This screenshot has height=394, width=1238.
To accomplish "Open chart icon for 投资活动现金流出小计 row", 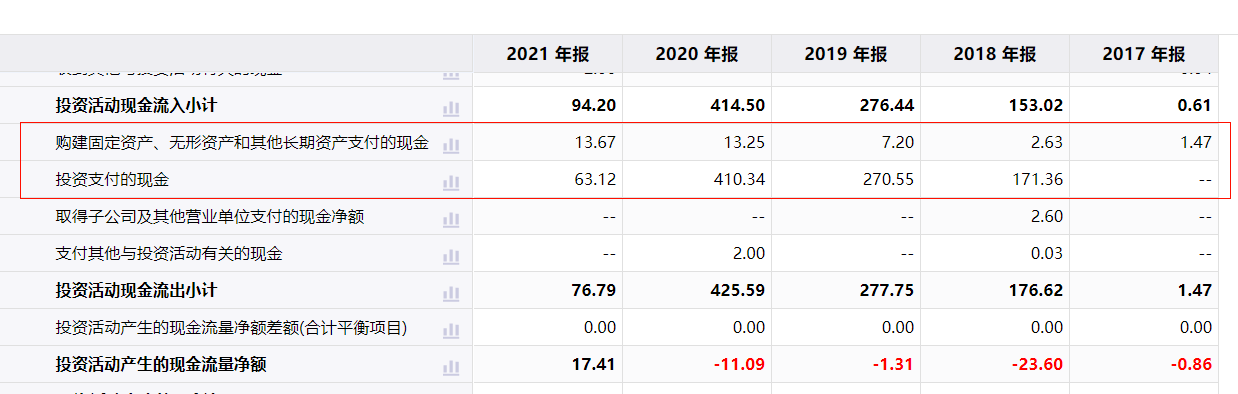I will pos(451,292).
